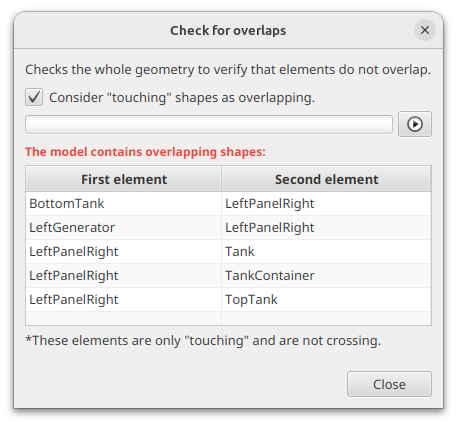Select LeftPanelRight in the Tank row
Screen dimensions: 457x425
point(124,252)
